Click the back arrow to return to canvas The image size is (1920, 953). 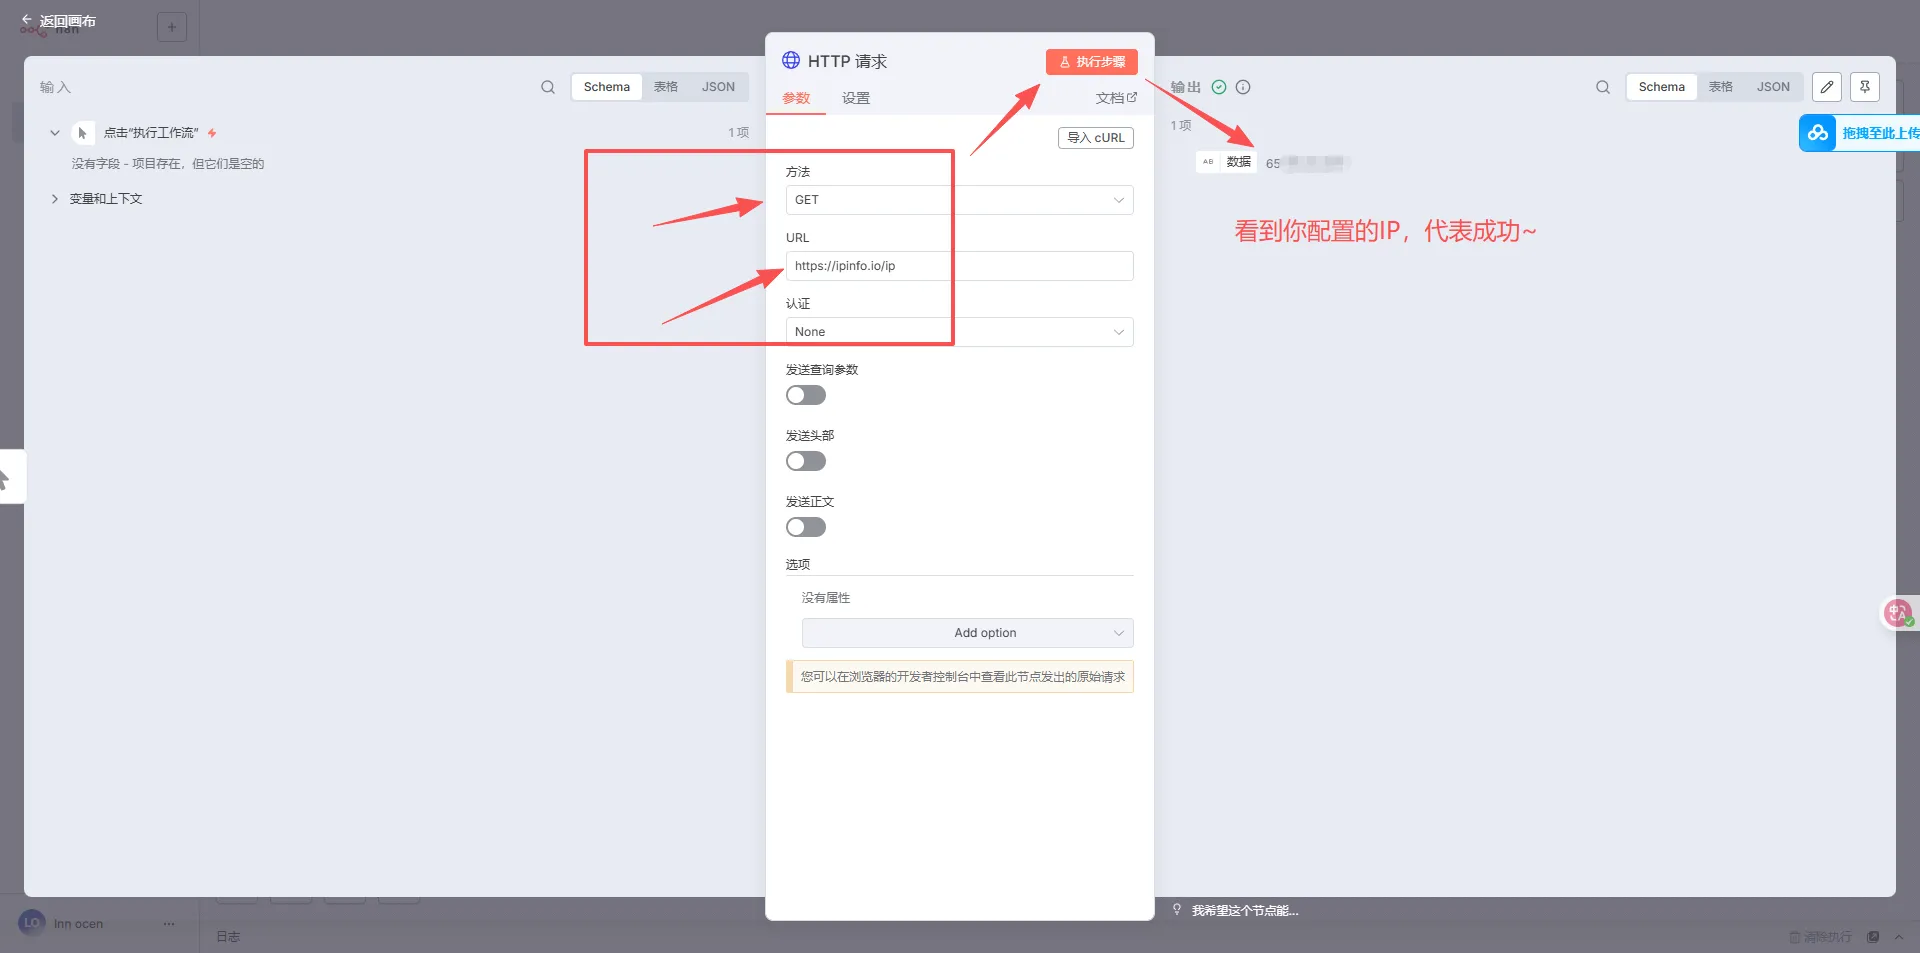[27, 20]
